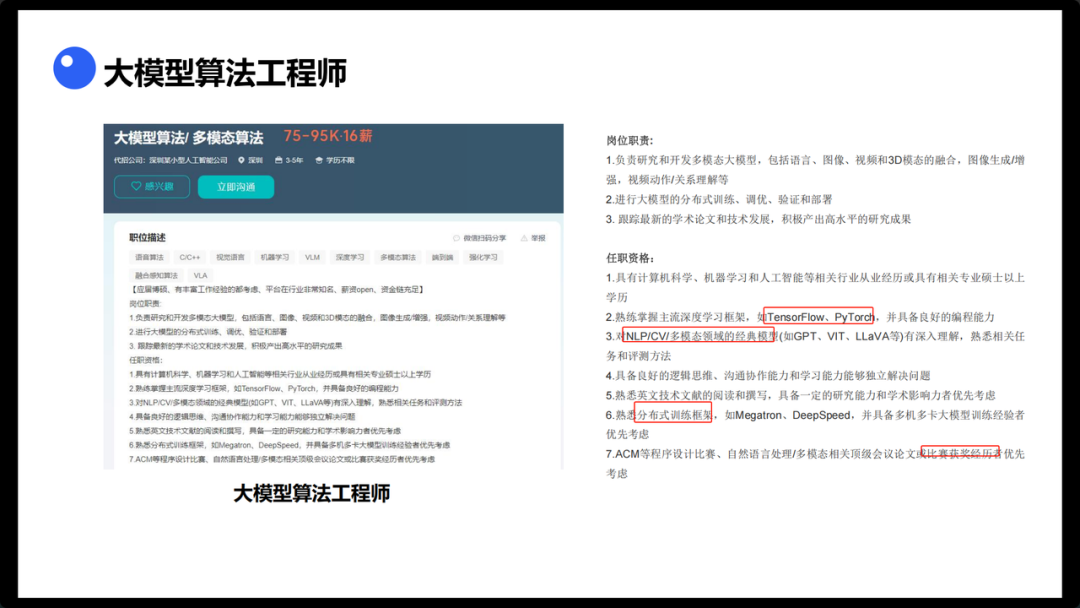Select the 融合感知算法 tag
This screenshot has height=608, width=1080.
click(x=156, y=275)
